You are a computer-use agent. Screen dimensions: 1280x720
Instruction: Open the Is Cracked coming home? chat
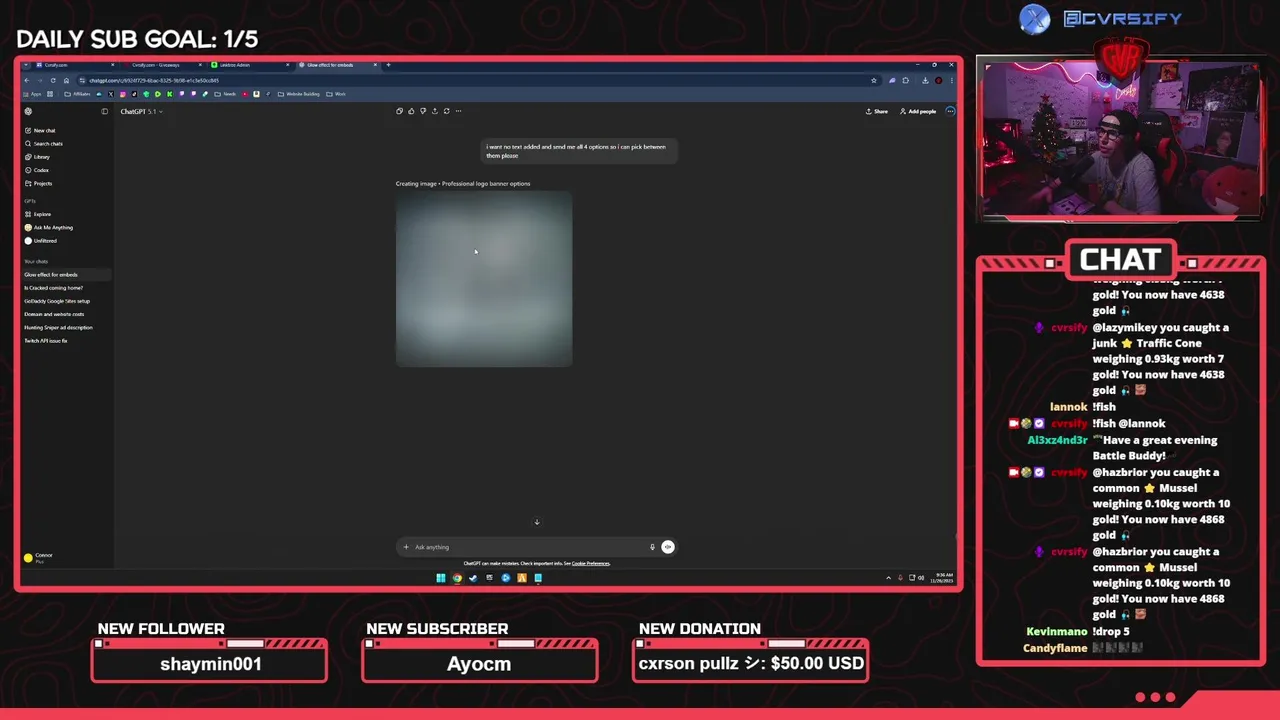pos(54,288)
